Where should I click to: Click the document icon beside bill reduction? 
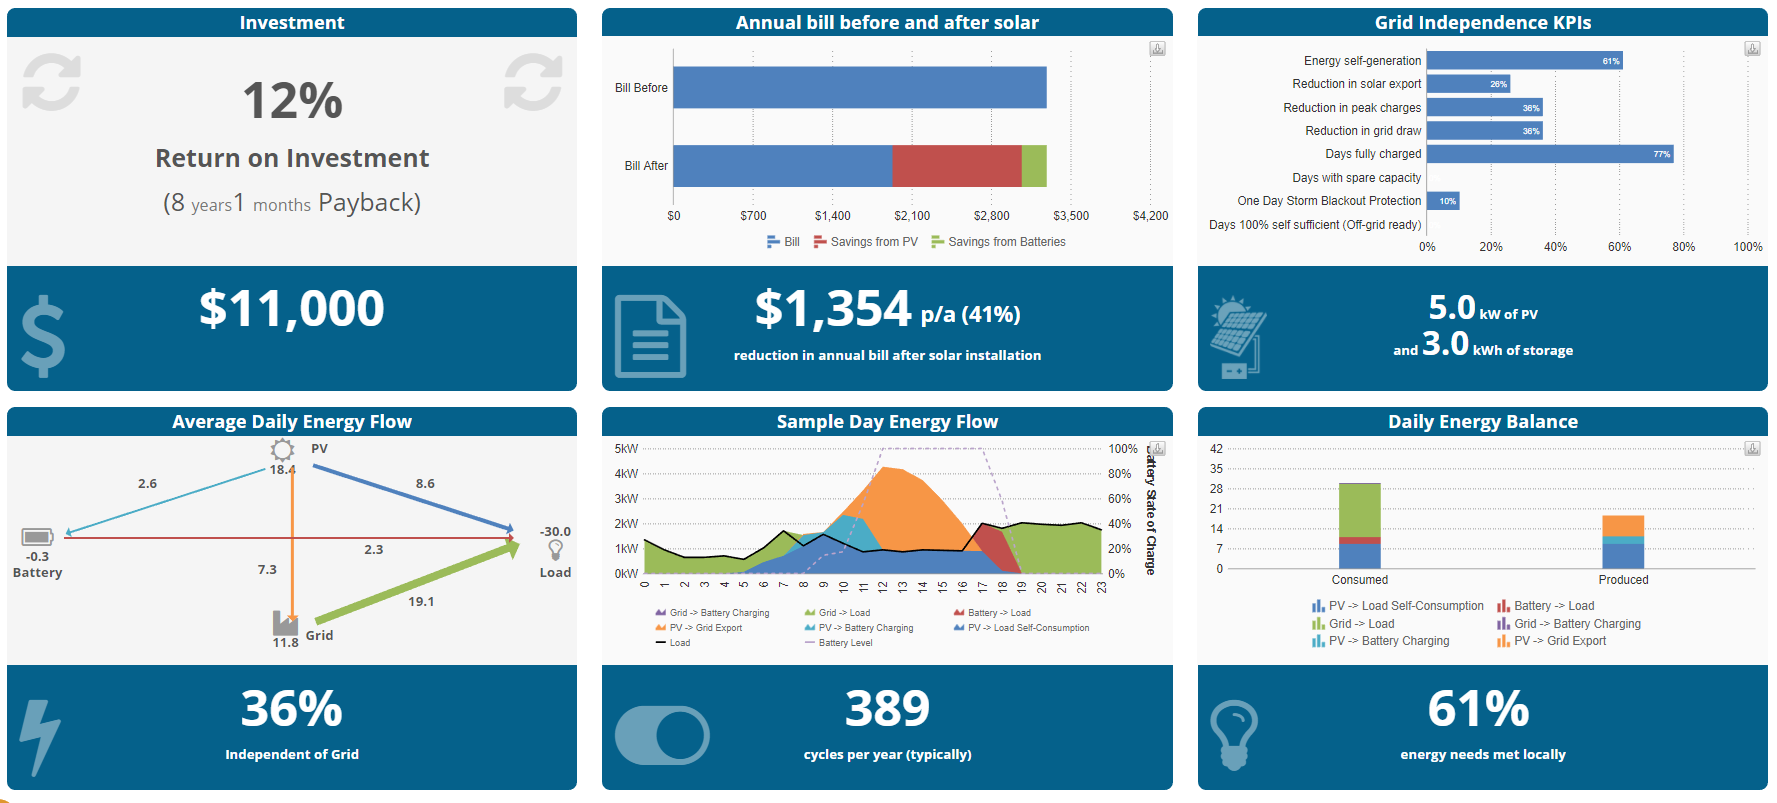(650, 337)
